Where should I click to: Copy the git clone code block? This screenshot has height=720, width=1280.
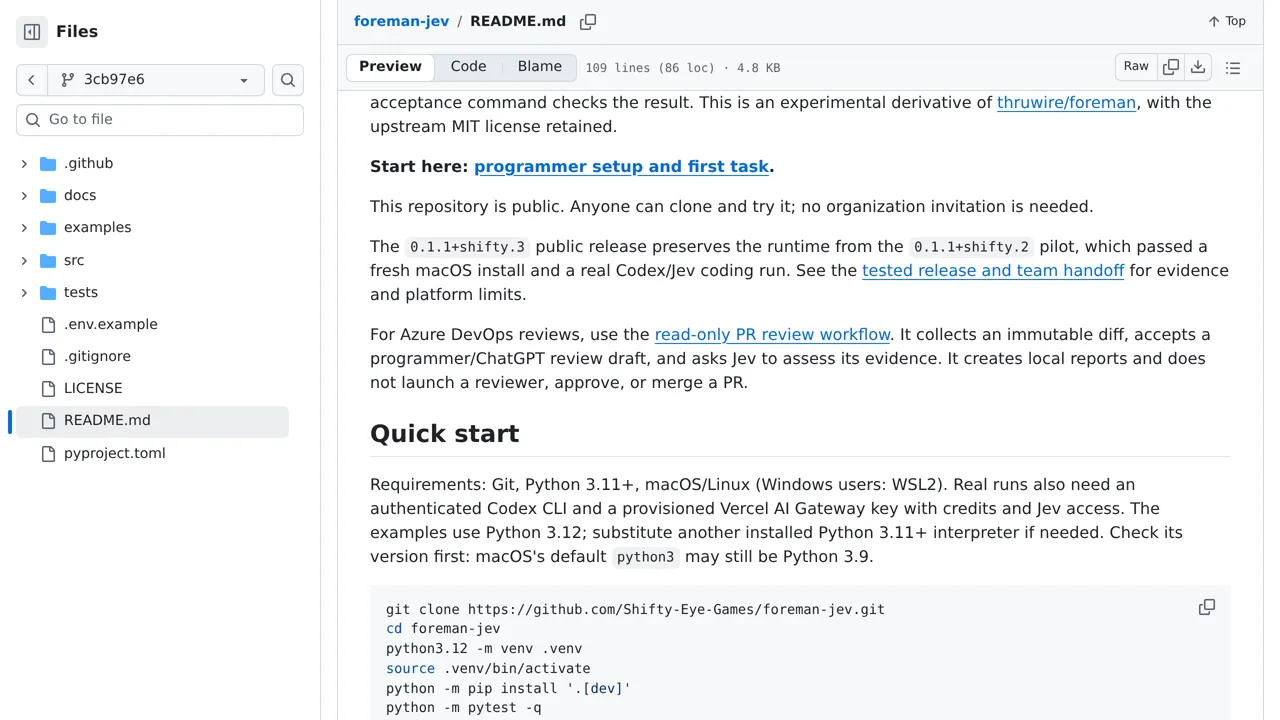1207,608
